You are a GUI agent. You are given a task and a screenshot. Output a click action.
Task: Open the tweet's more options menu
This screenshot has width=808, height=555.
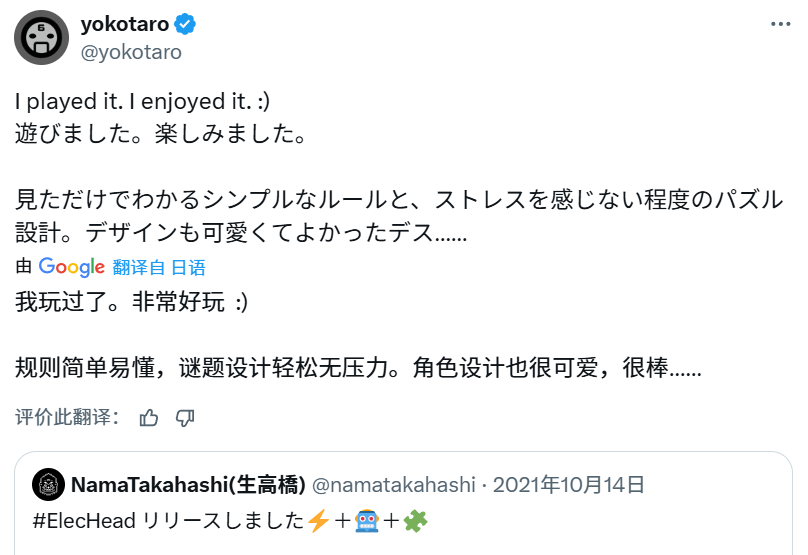point(779,26)
